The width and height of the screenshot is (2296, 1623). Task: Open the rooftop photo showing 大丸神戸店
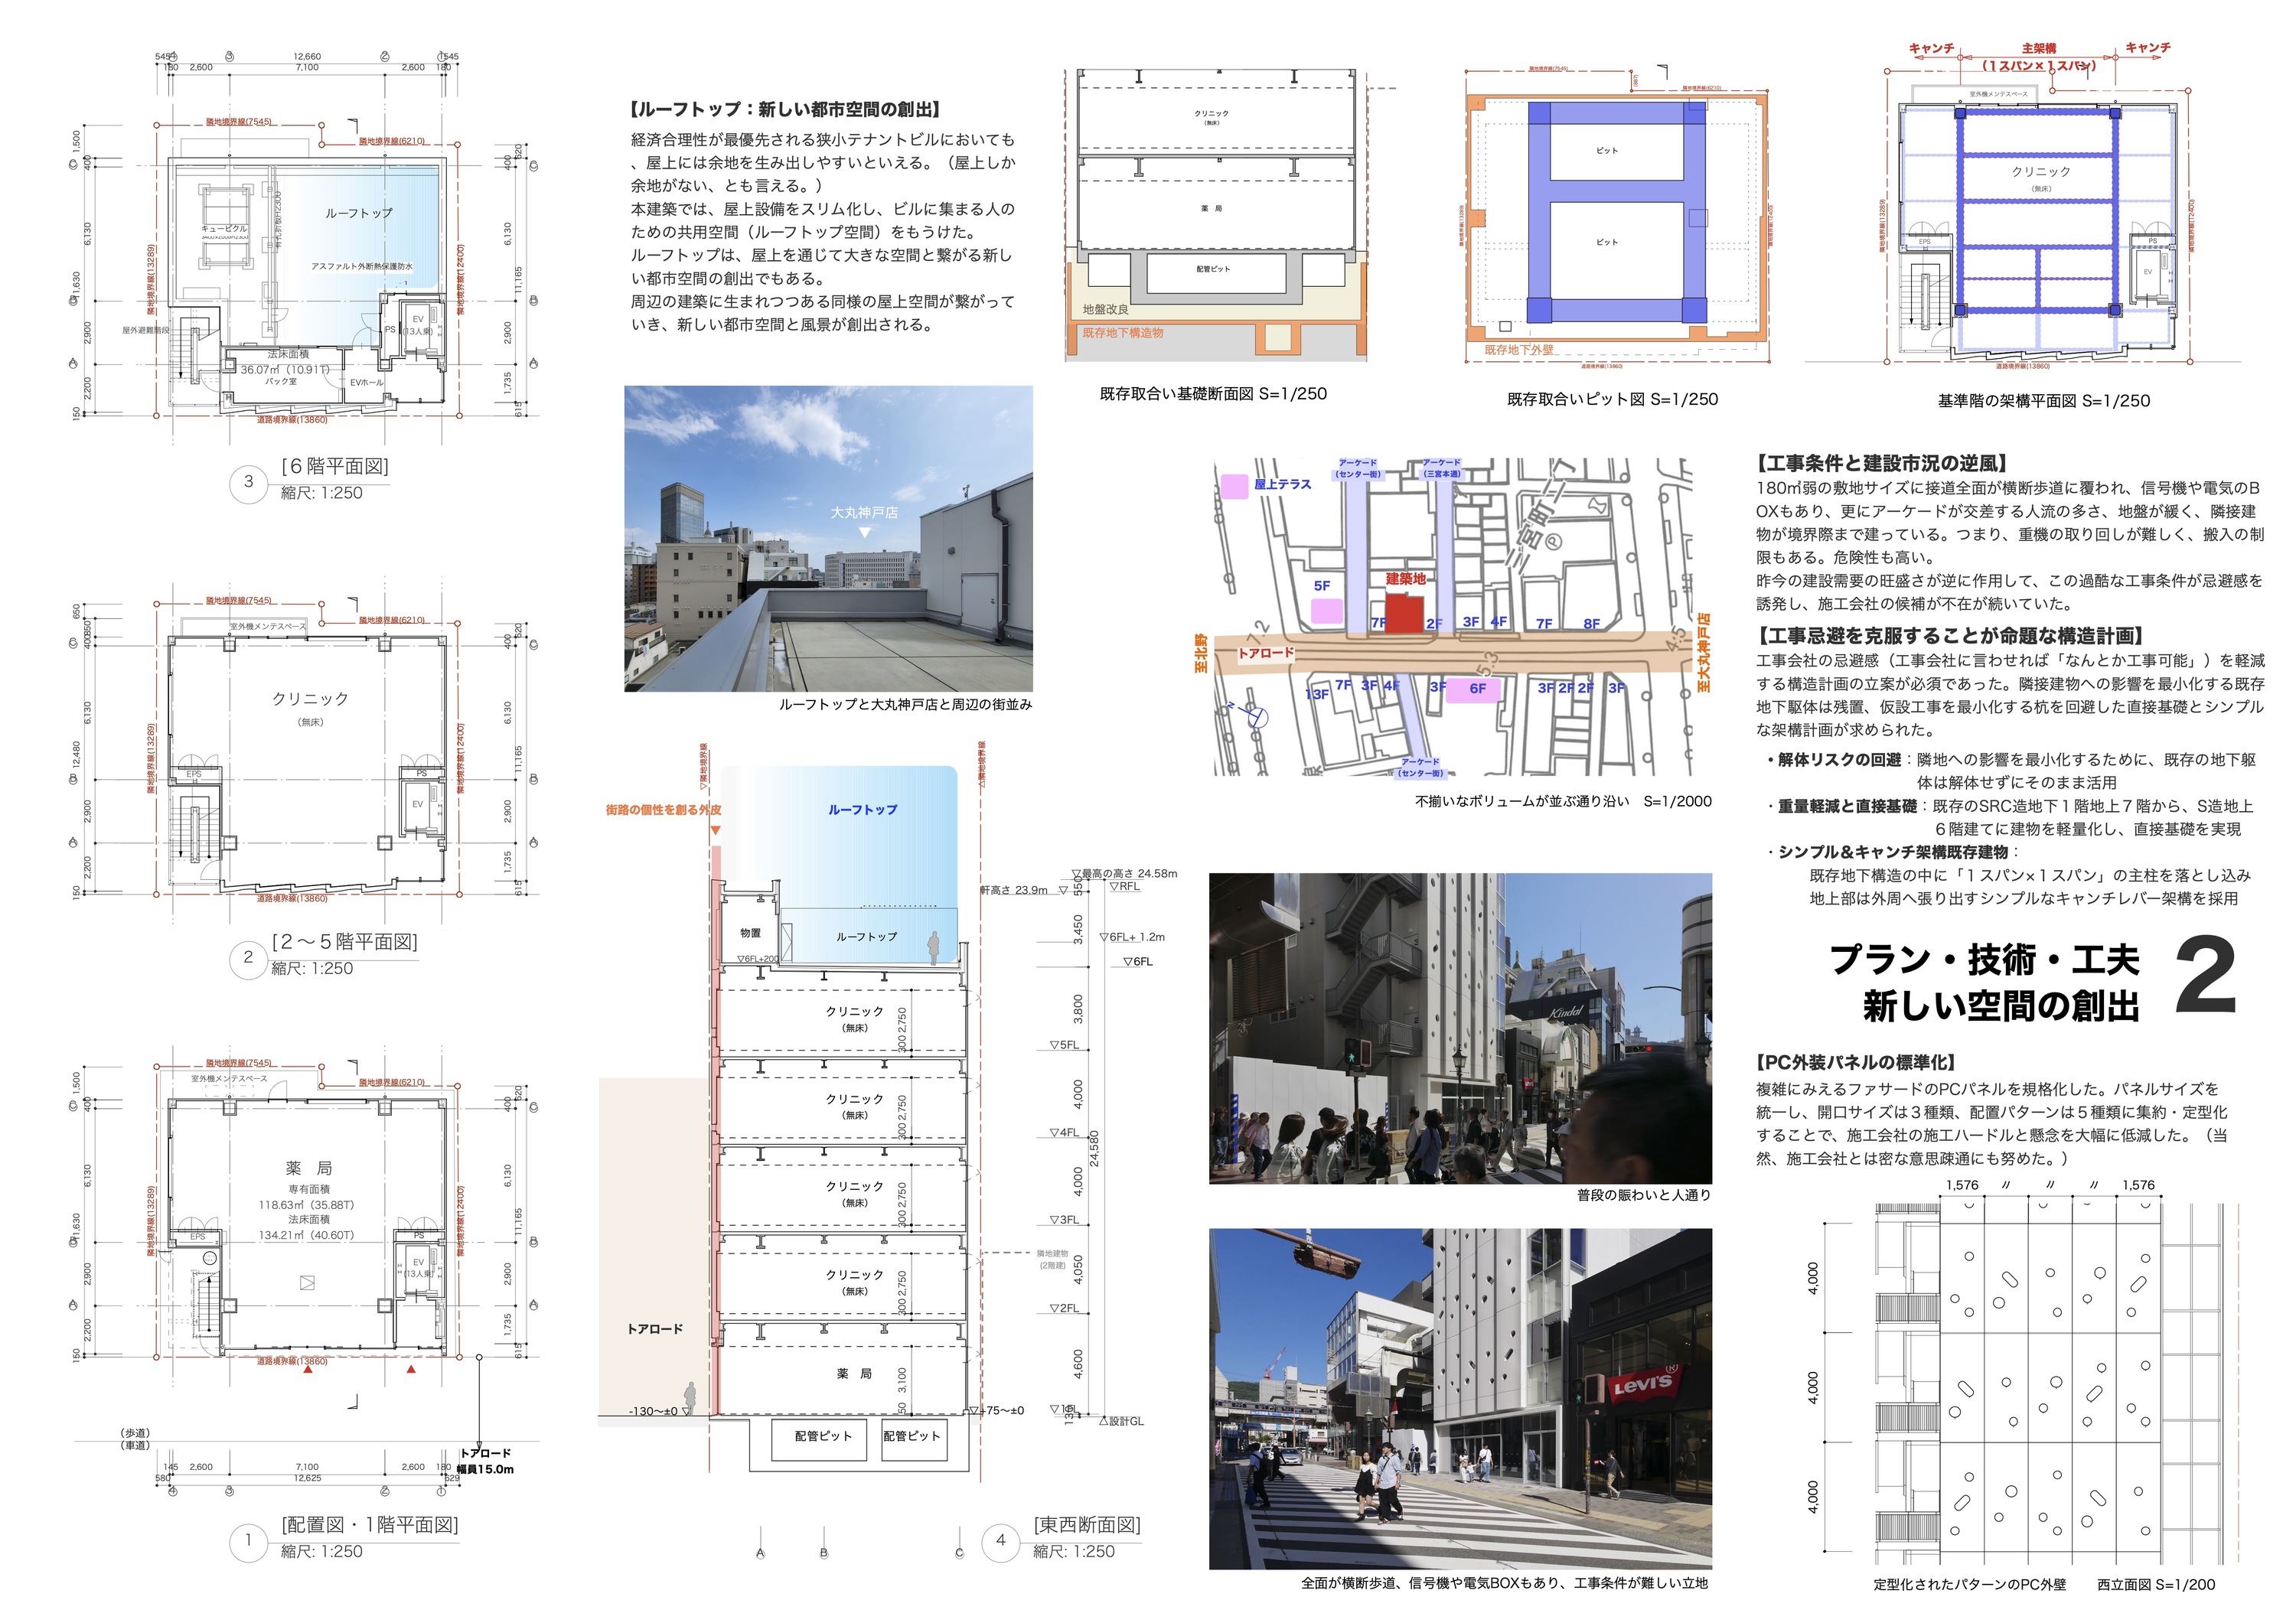click(828, 538)
